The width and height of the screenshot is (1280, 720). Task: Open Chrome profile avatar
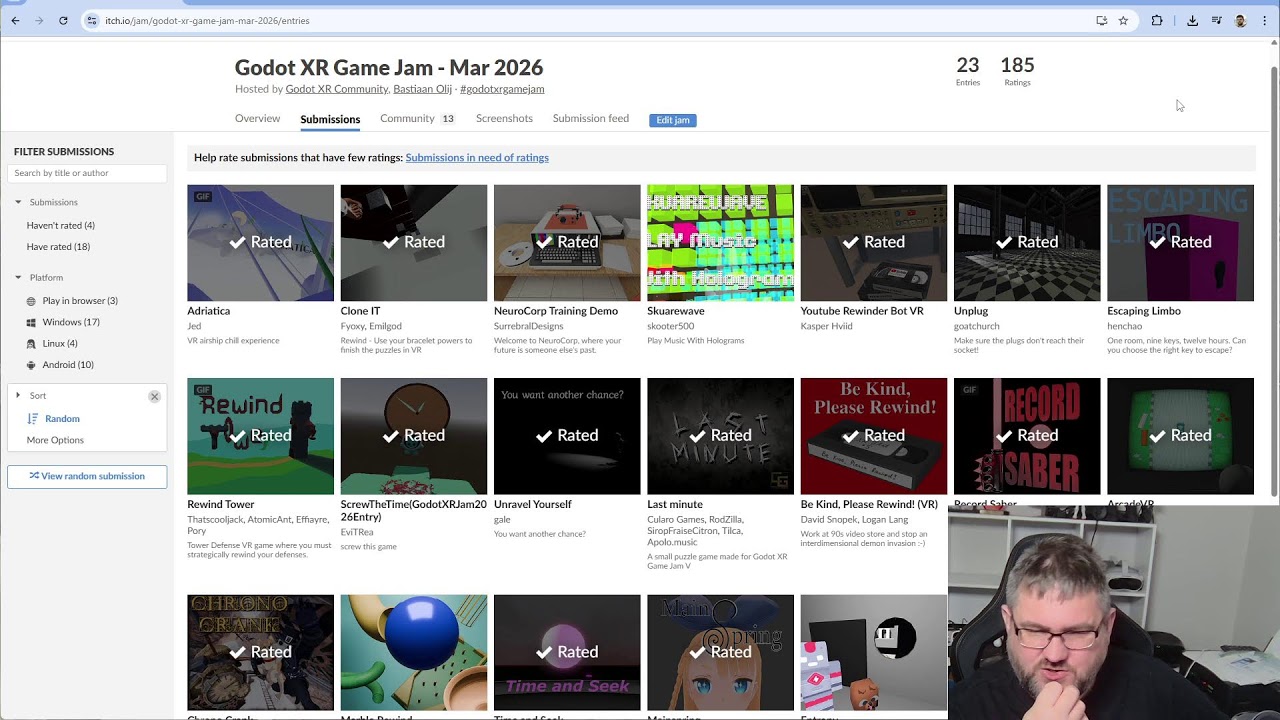1240,20
